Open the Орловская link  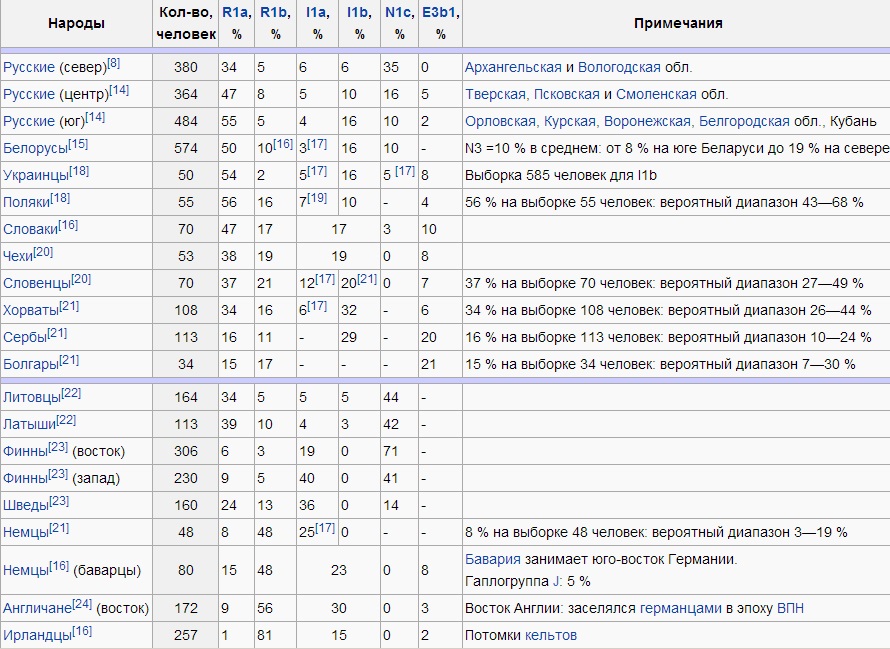[502, 122]
